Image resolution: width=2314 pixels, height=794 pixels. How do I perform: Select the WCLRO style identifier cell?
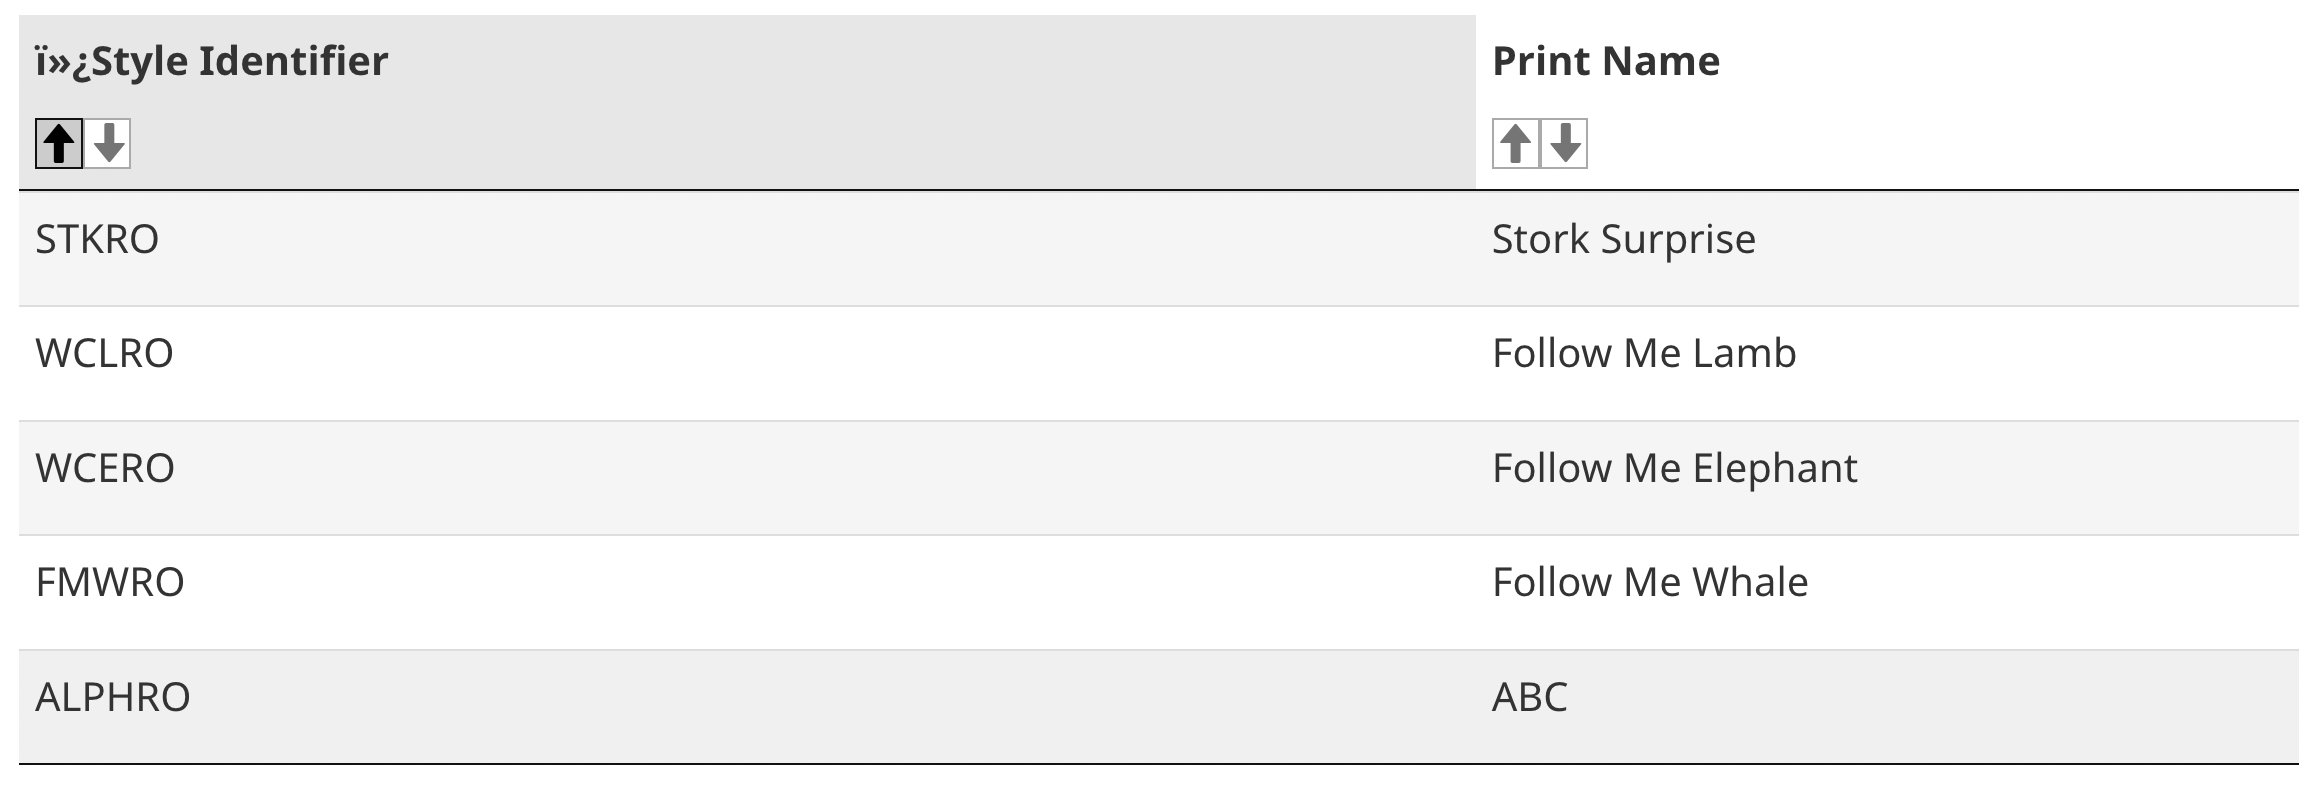(104, 354)
